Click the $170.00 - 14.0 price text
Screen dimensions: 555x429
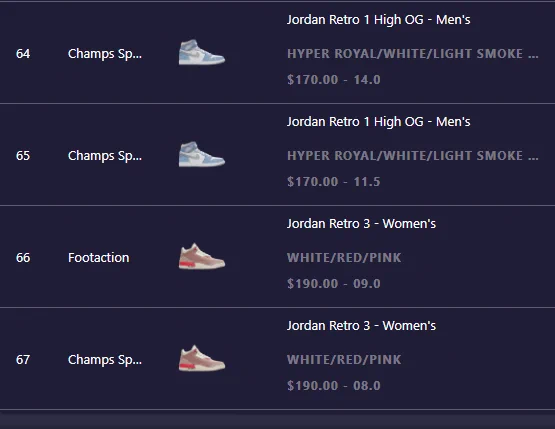[334, 80]
